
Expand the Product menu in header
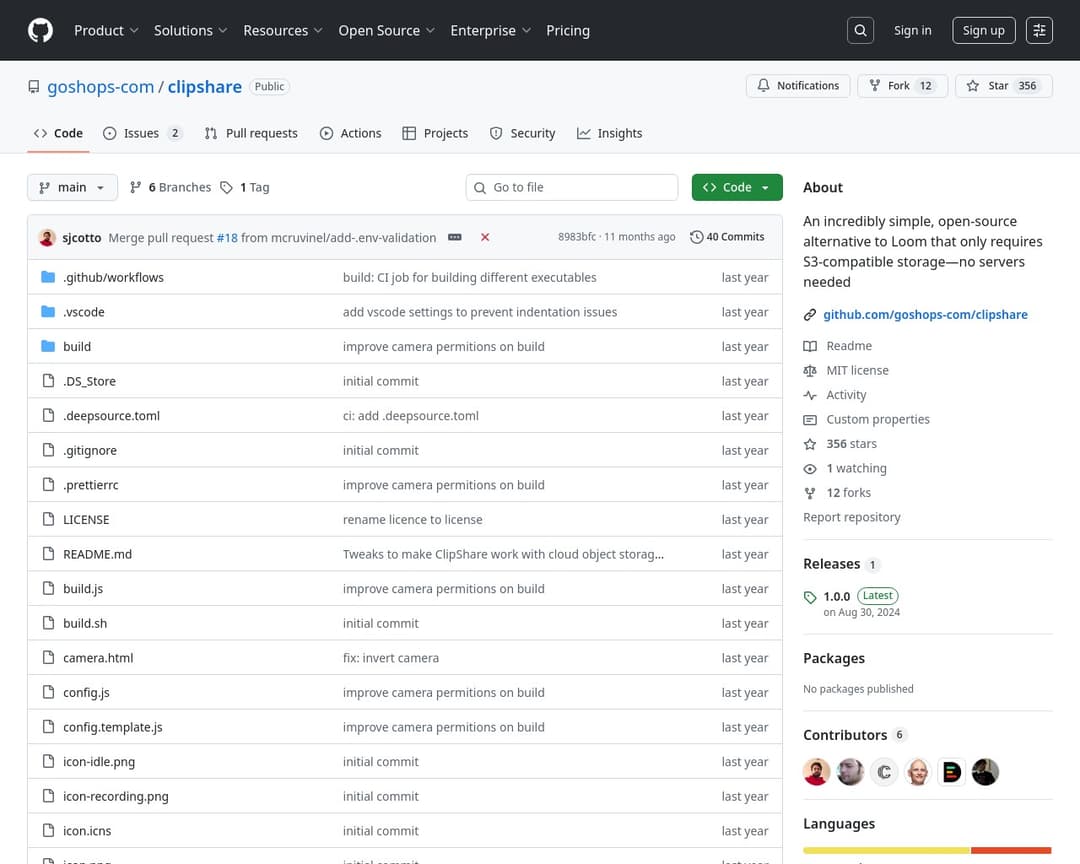(x=106, y=30)
